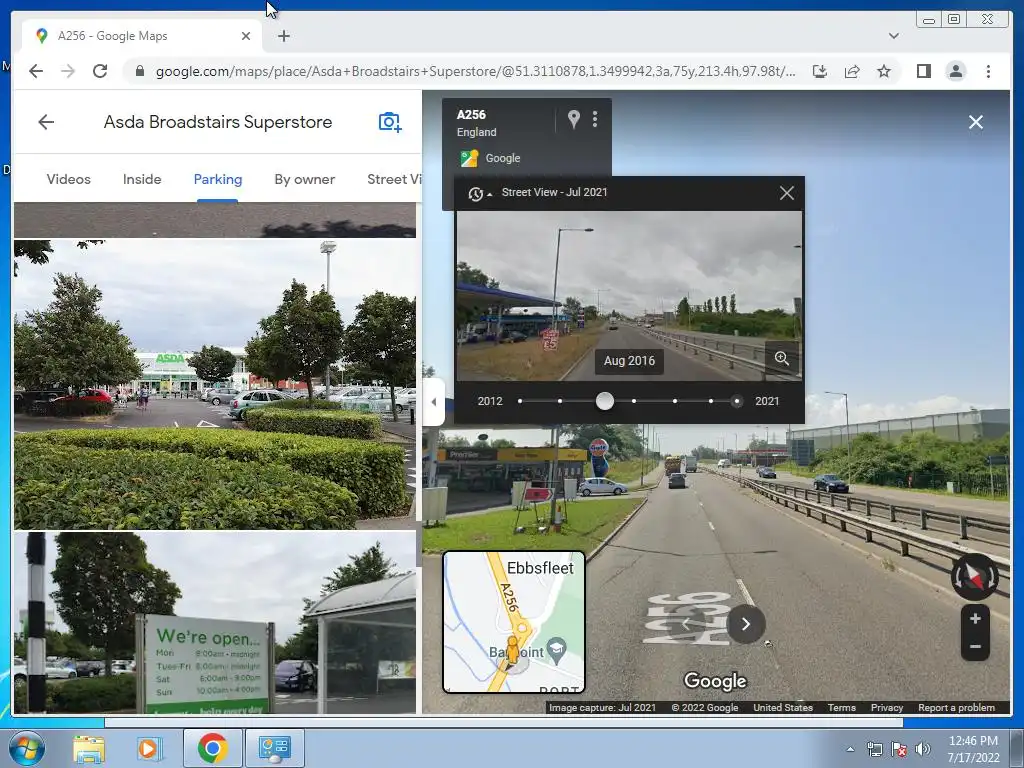The width and height of the screenshot is (1024, 768).
Task: Toggle the browser side panel
Action: 923,71
